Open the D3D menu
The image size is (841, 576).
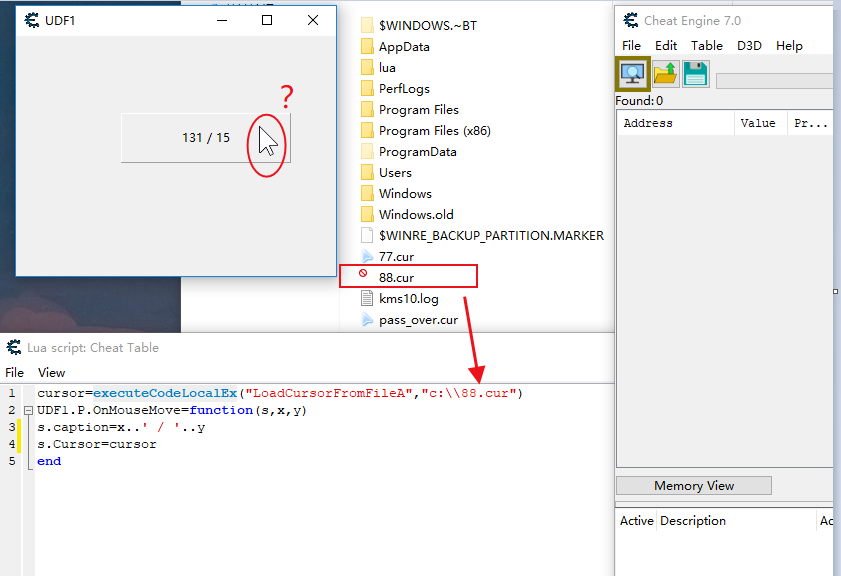pyautogui.click(x=749, y=45)
